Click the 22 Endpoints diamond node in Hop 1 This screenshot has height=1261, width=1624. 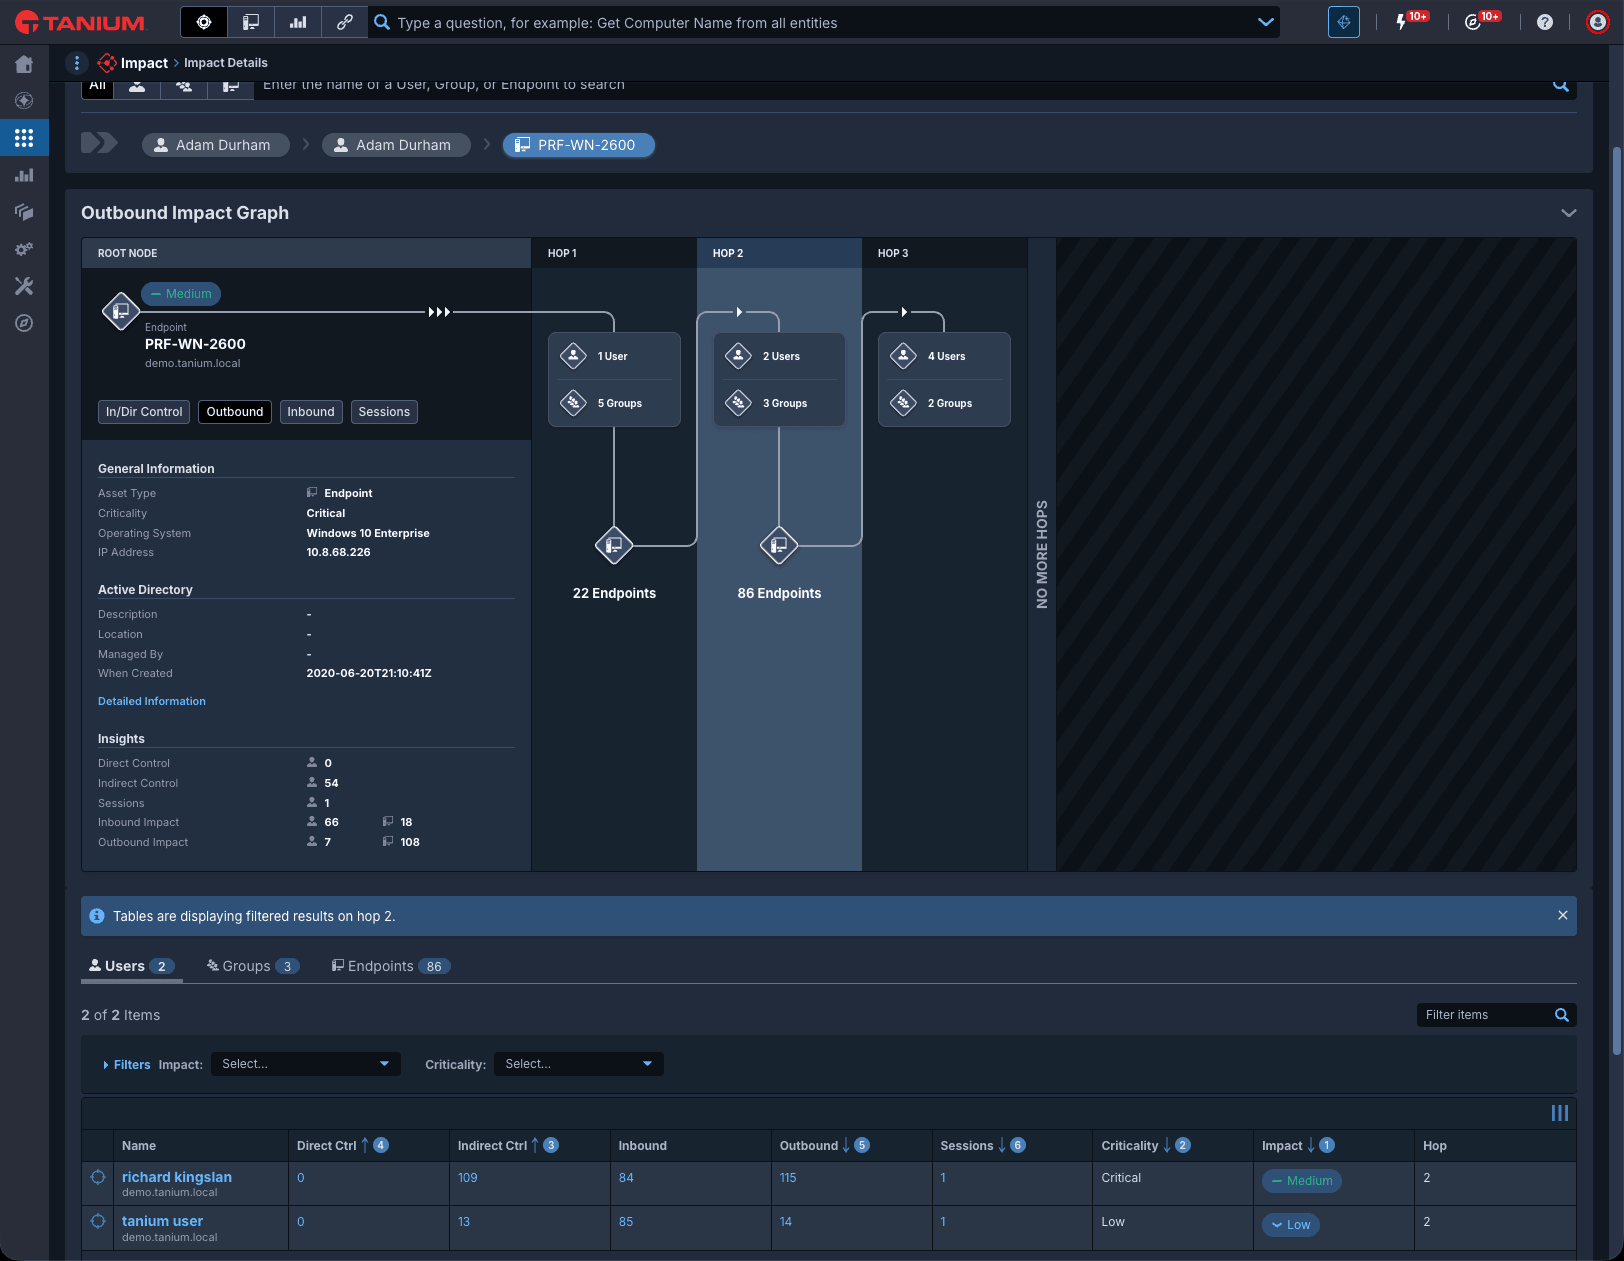tap(614, 545)
